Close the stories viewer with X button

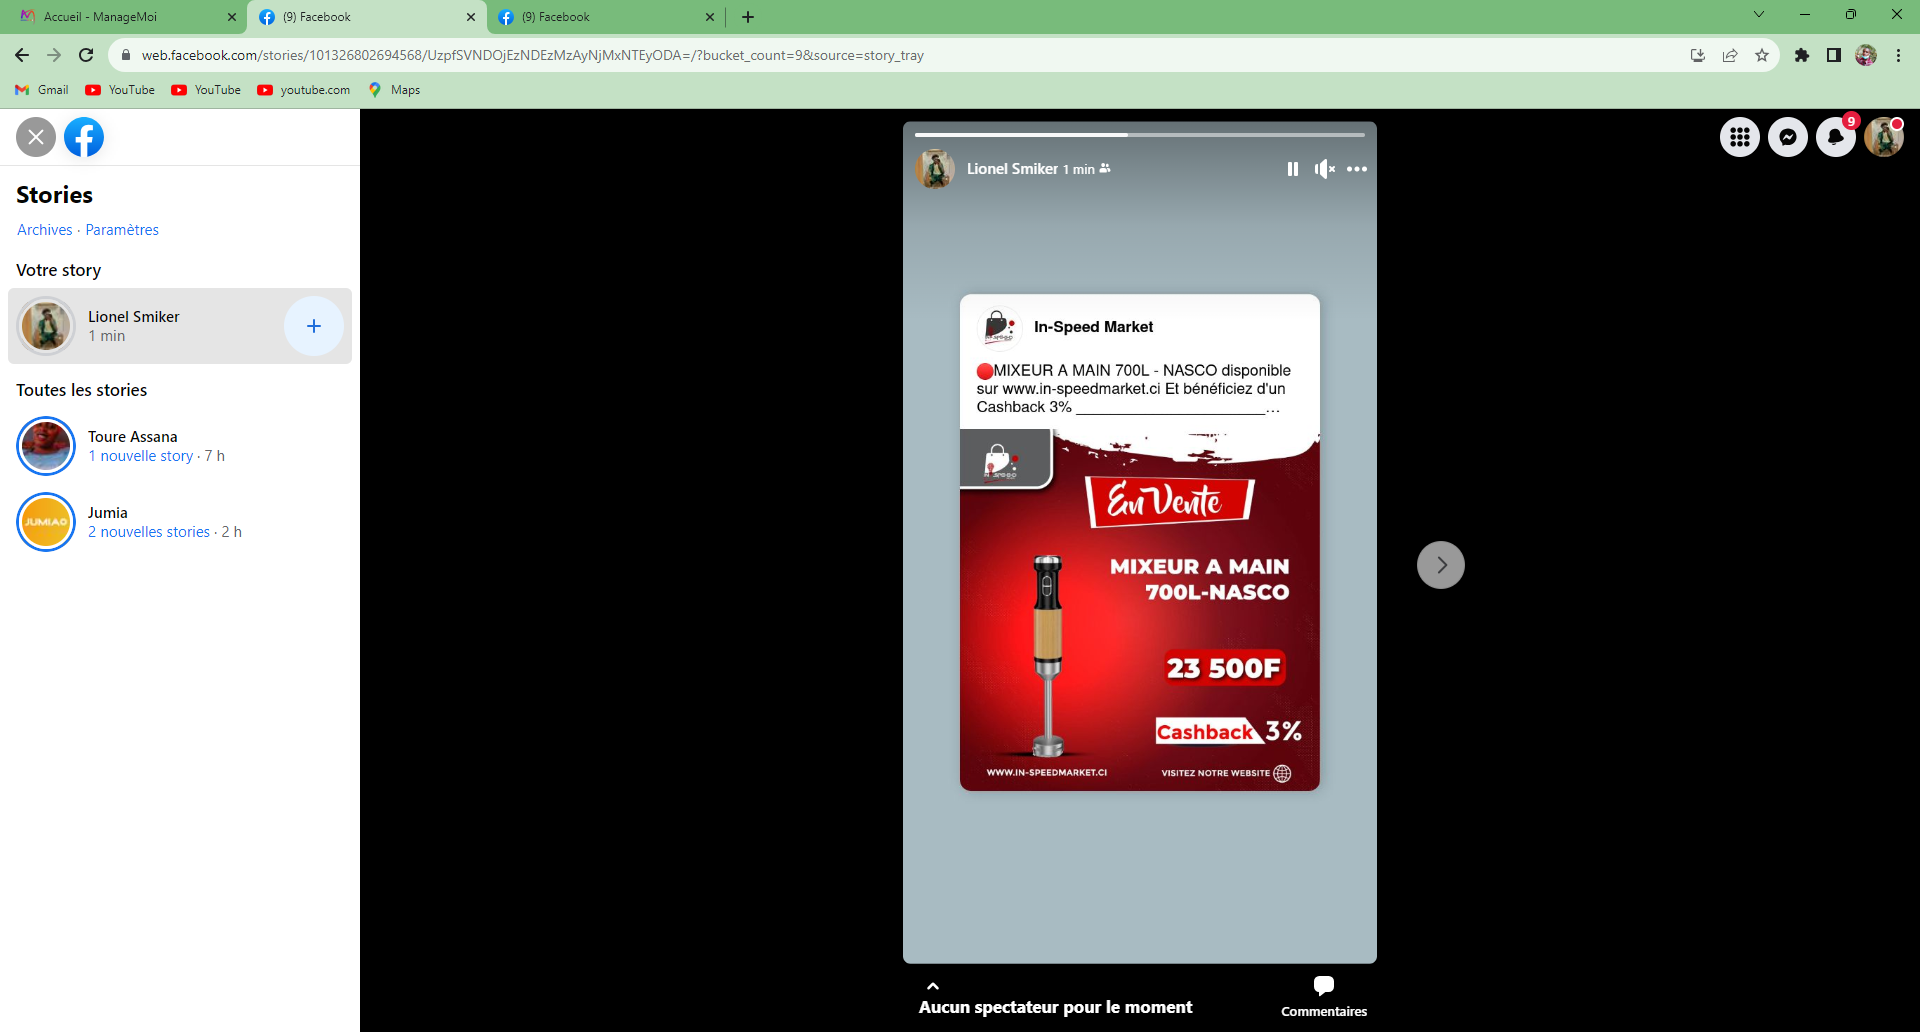[x=36, y=137]
